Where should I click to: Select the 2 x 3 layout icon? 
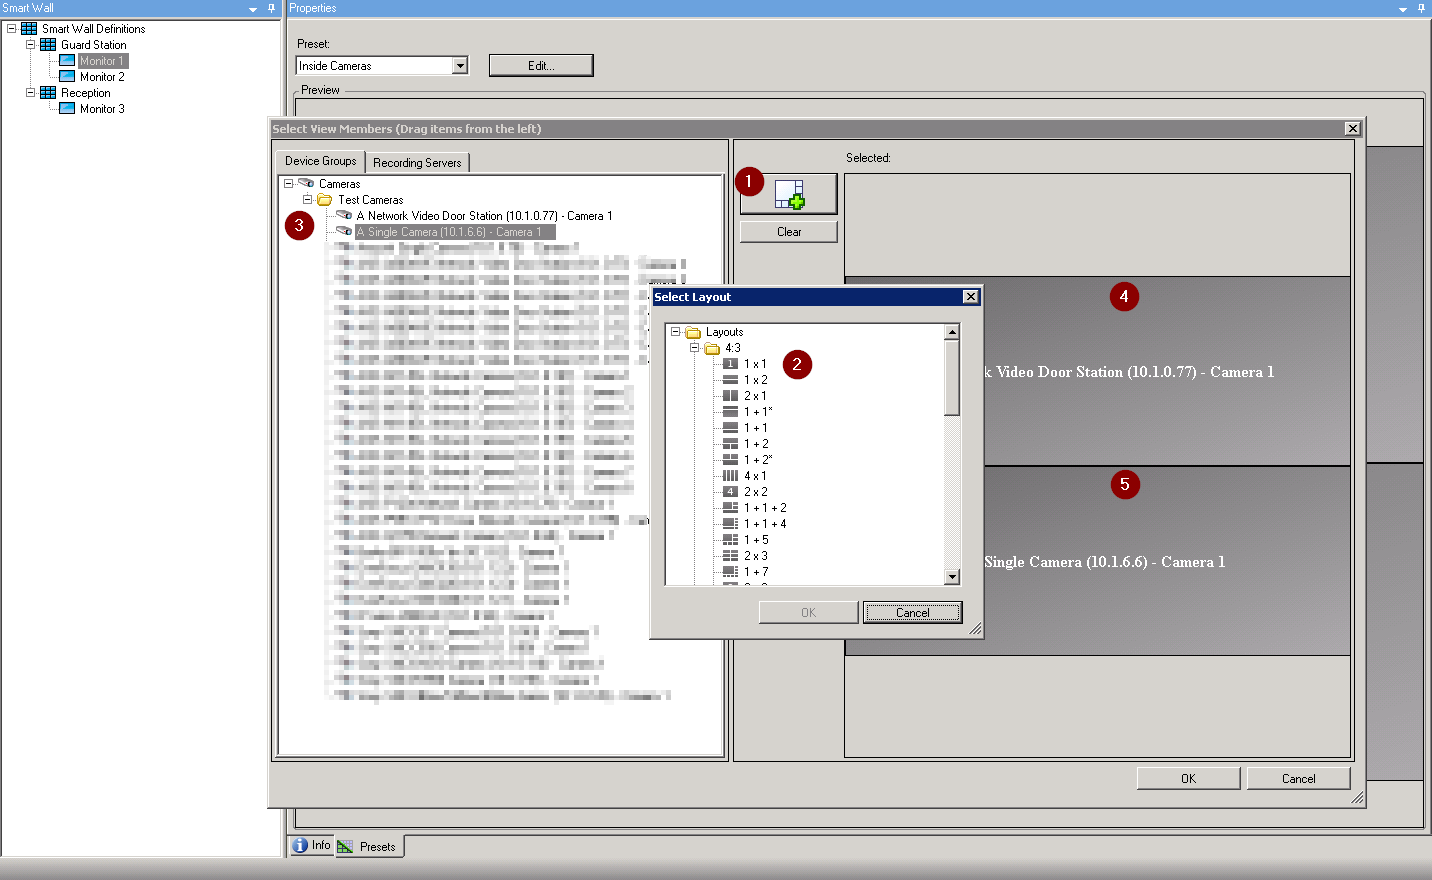coord(730,555)
